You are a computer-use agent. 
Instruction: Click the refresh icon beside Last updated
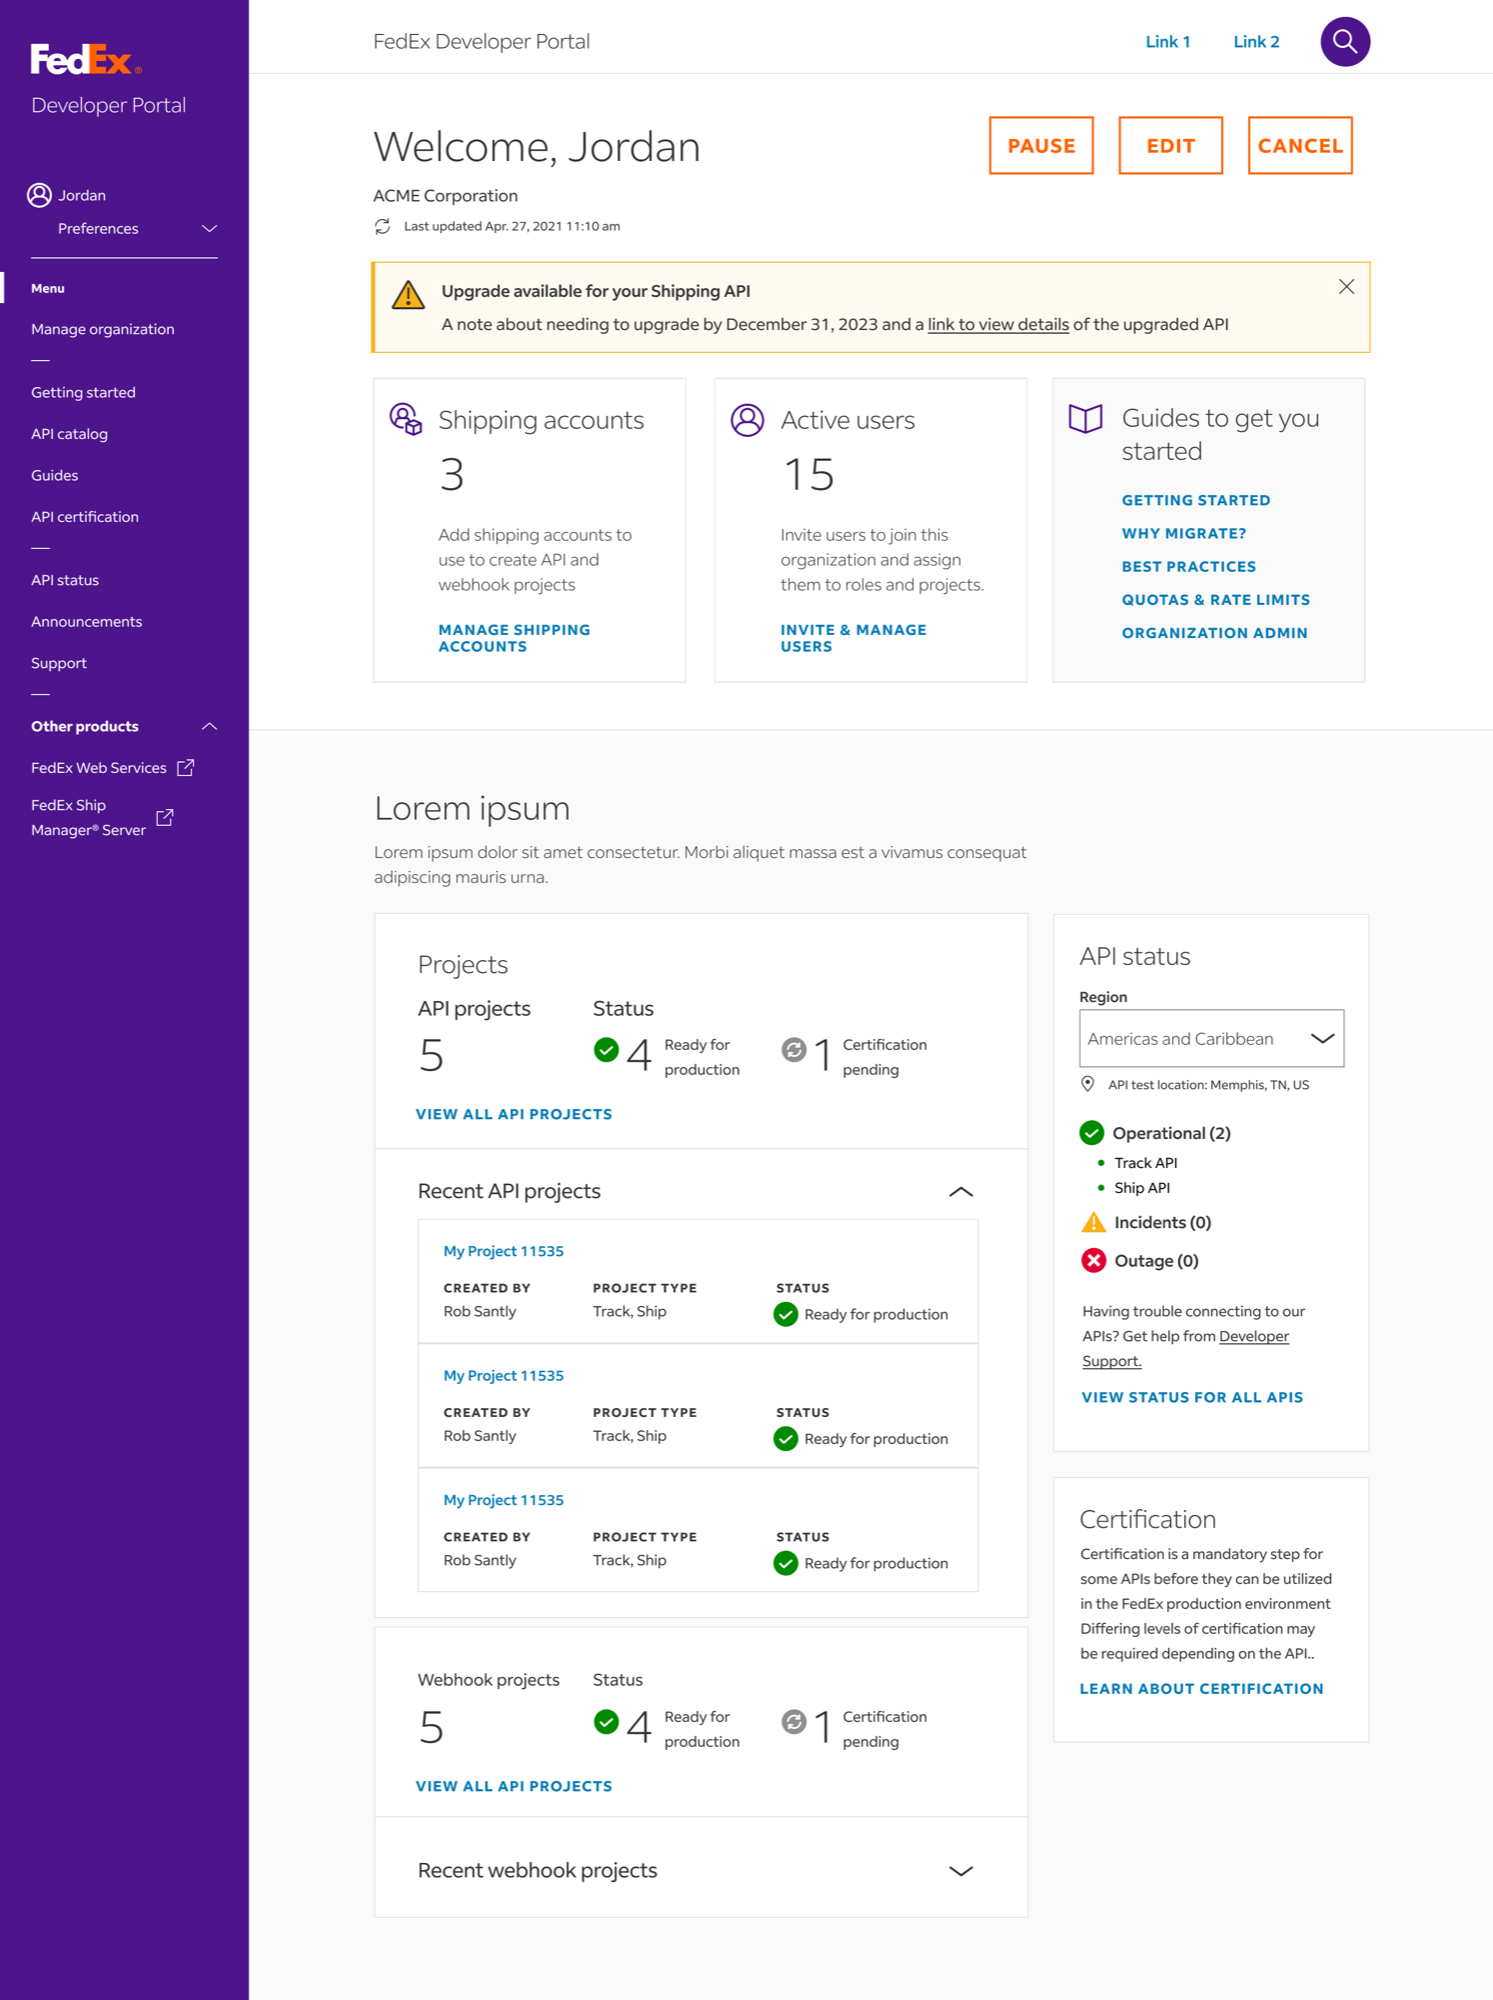[382, 227]
